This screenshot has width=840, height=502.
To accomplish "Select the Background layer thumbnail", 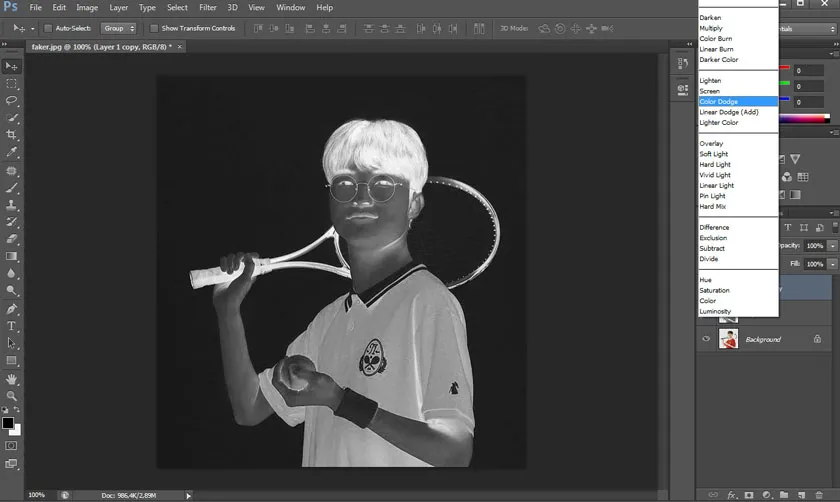I will (x=728, y=339).
